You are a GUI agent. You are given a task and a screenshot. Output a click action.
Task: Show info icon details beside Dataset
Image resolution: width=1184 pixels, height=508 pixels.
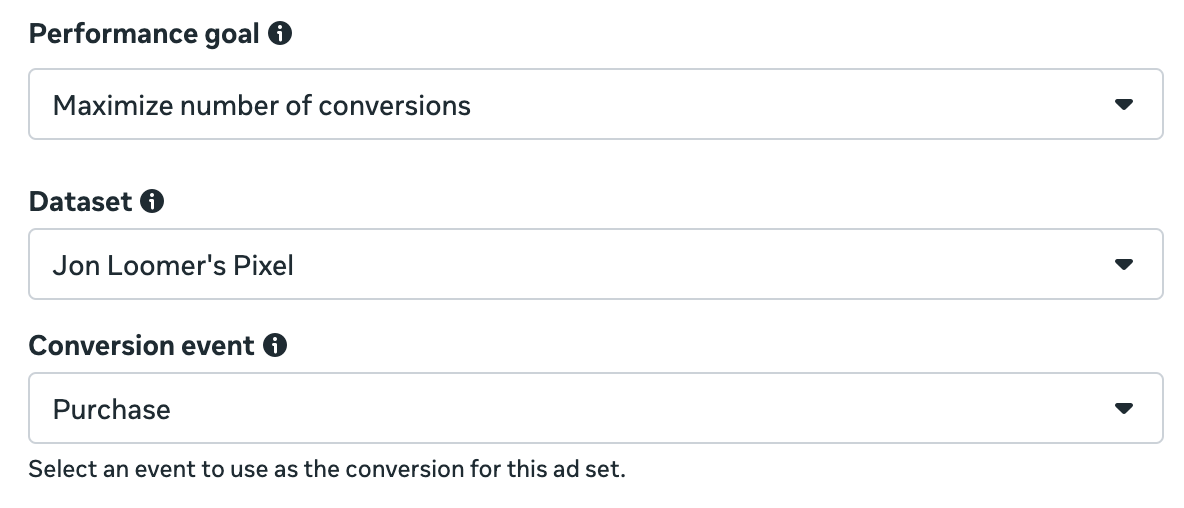click(x=152, y=201)
